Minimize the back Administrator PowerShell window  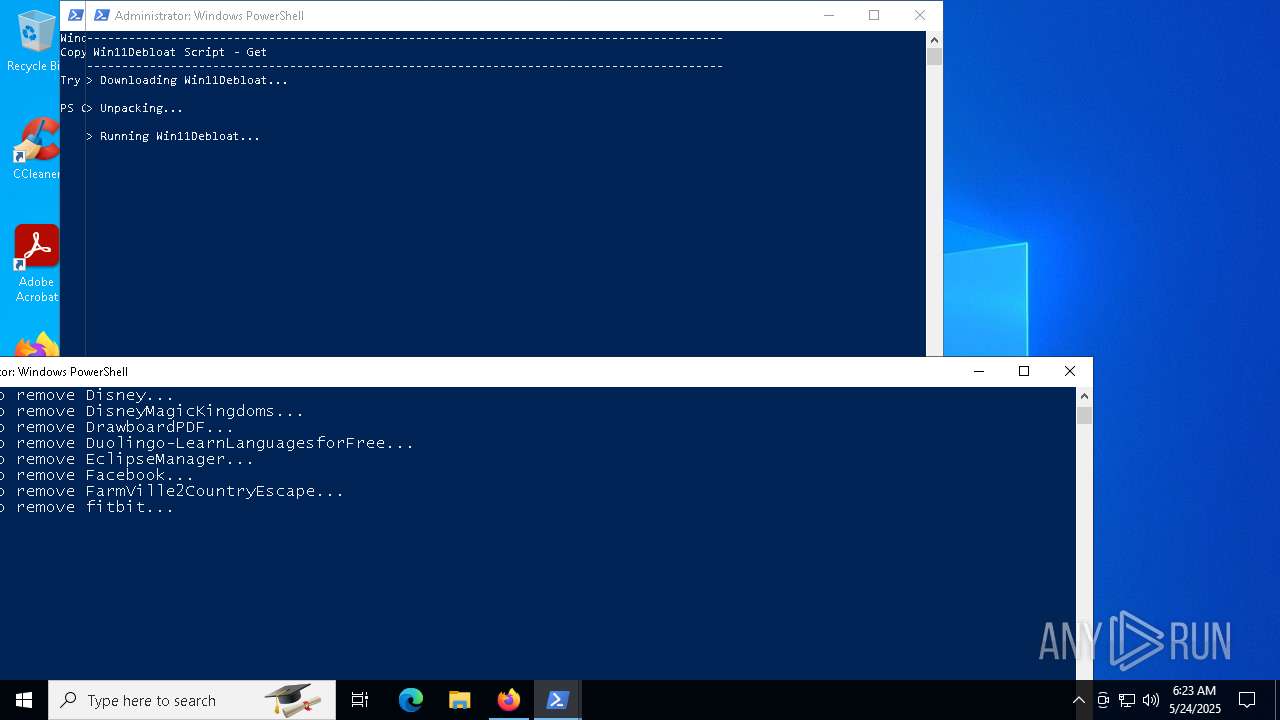click(829, 15)
